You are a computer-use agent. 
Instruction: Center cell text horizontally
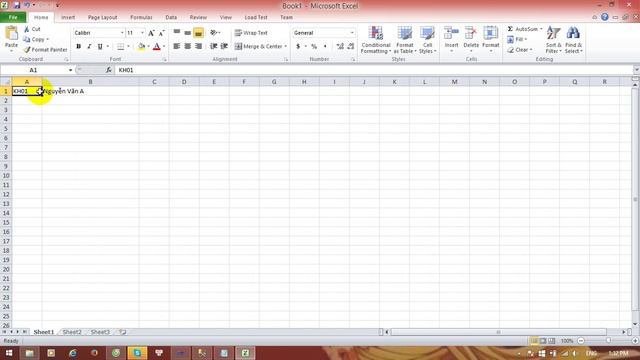pos(187,46)
